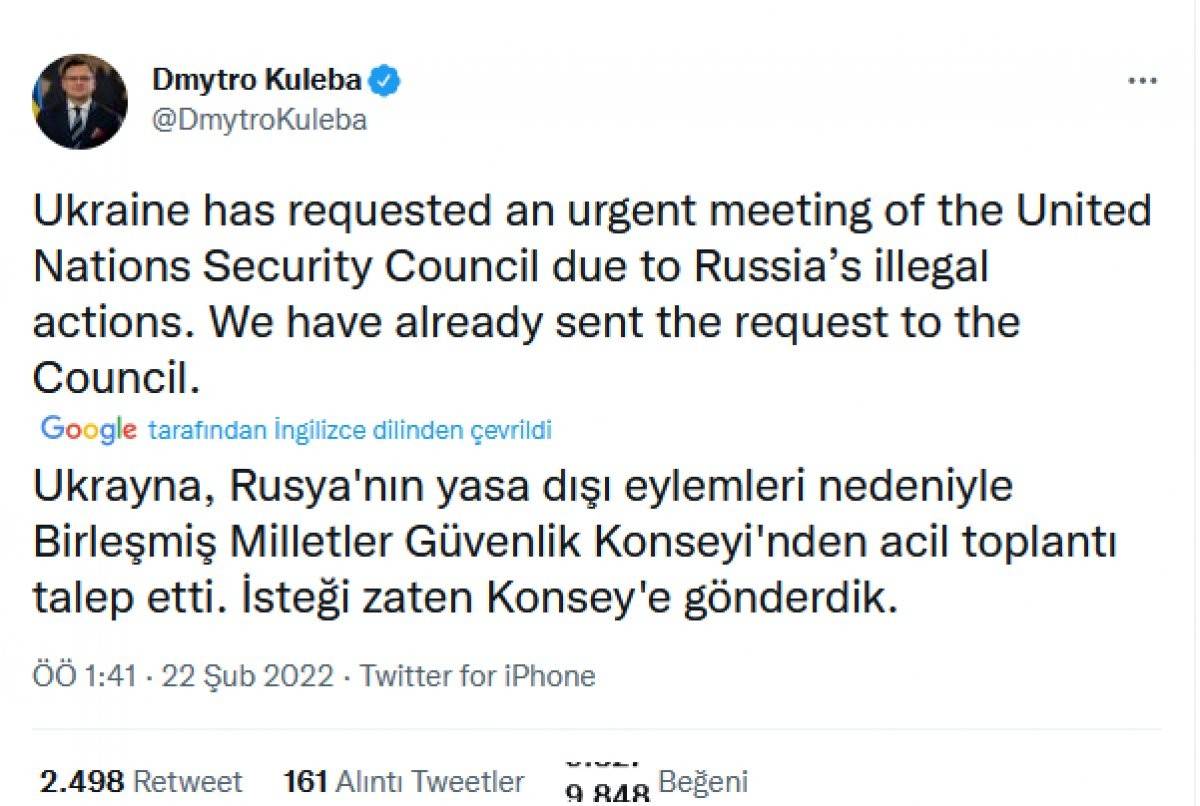Click the blue verified badge
The width and height of the screenshot is (1200, 806).
tap(386, 80)
